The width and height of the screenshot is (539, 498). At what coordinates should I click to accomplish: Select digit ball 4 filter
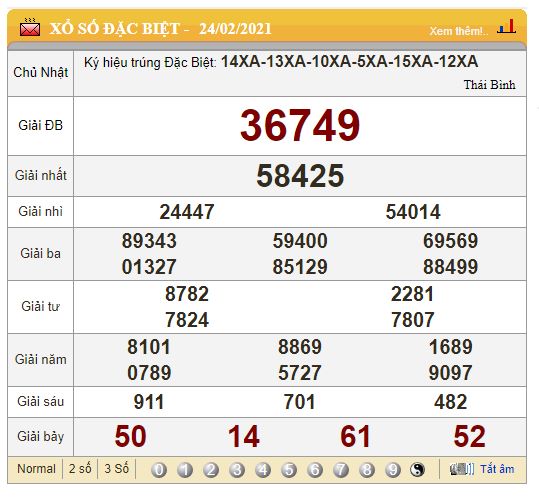(263, 470)
